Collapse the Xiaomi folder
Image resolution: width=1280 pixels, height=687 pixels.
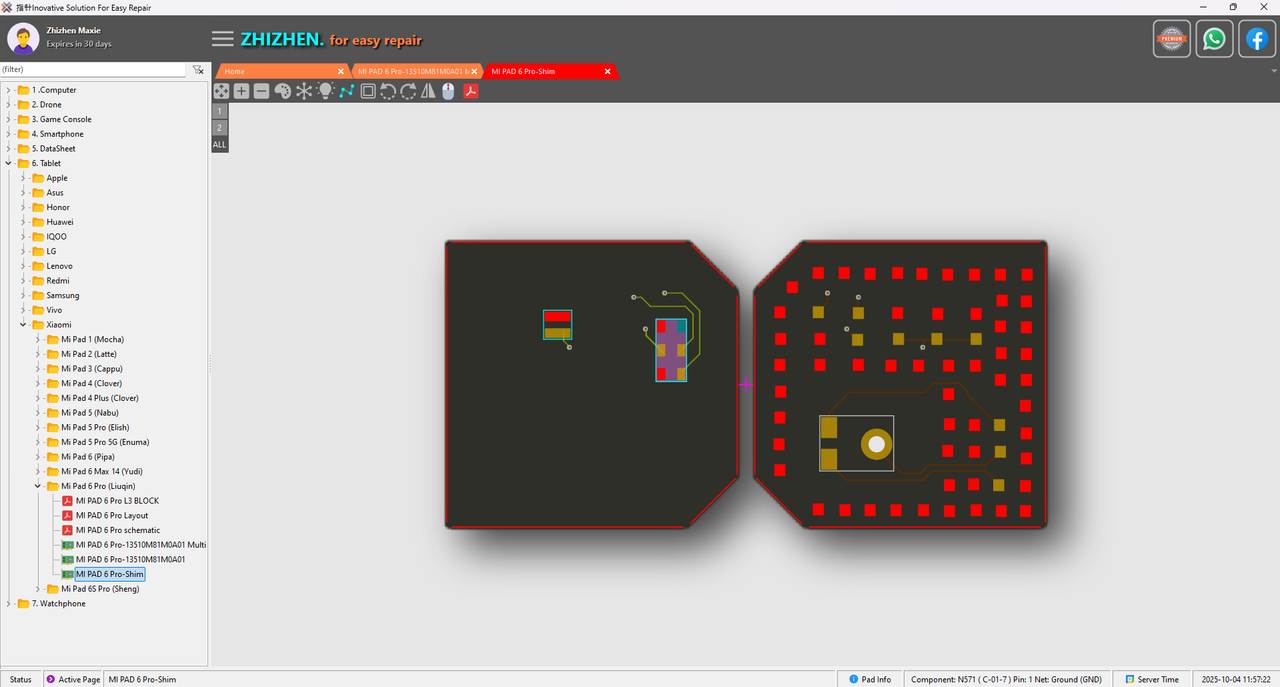(x=24, y=324)
